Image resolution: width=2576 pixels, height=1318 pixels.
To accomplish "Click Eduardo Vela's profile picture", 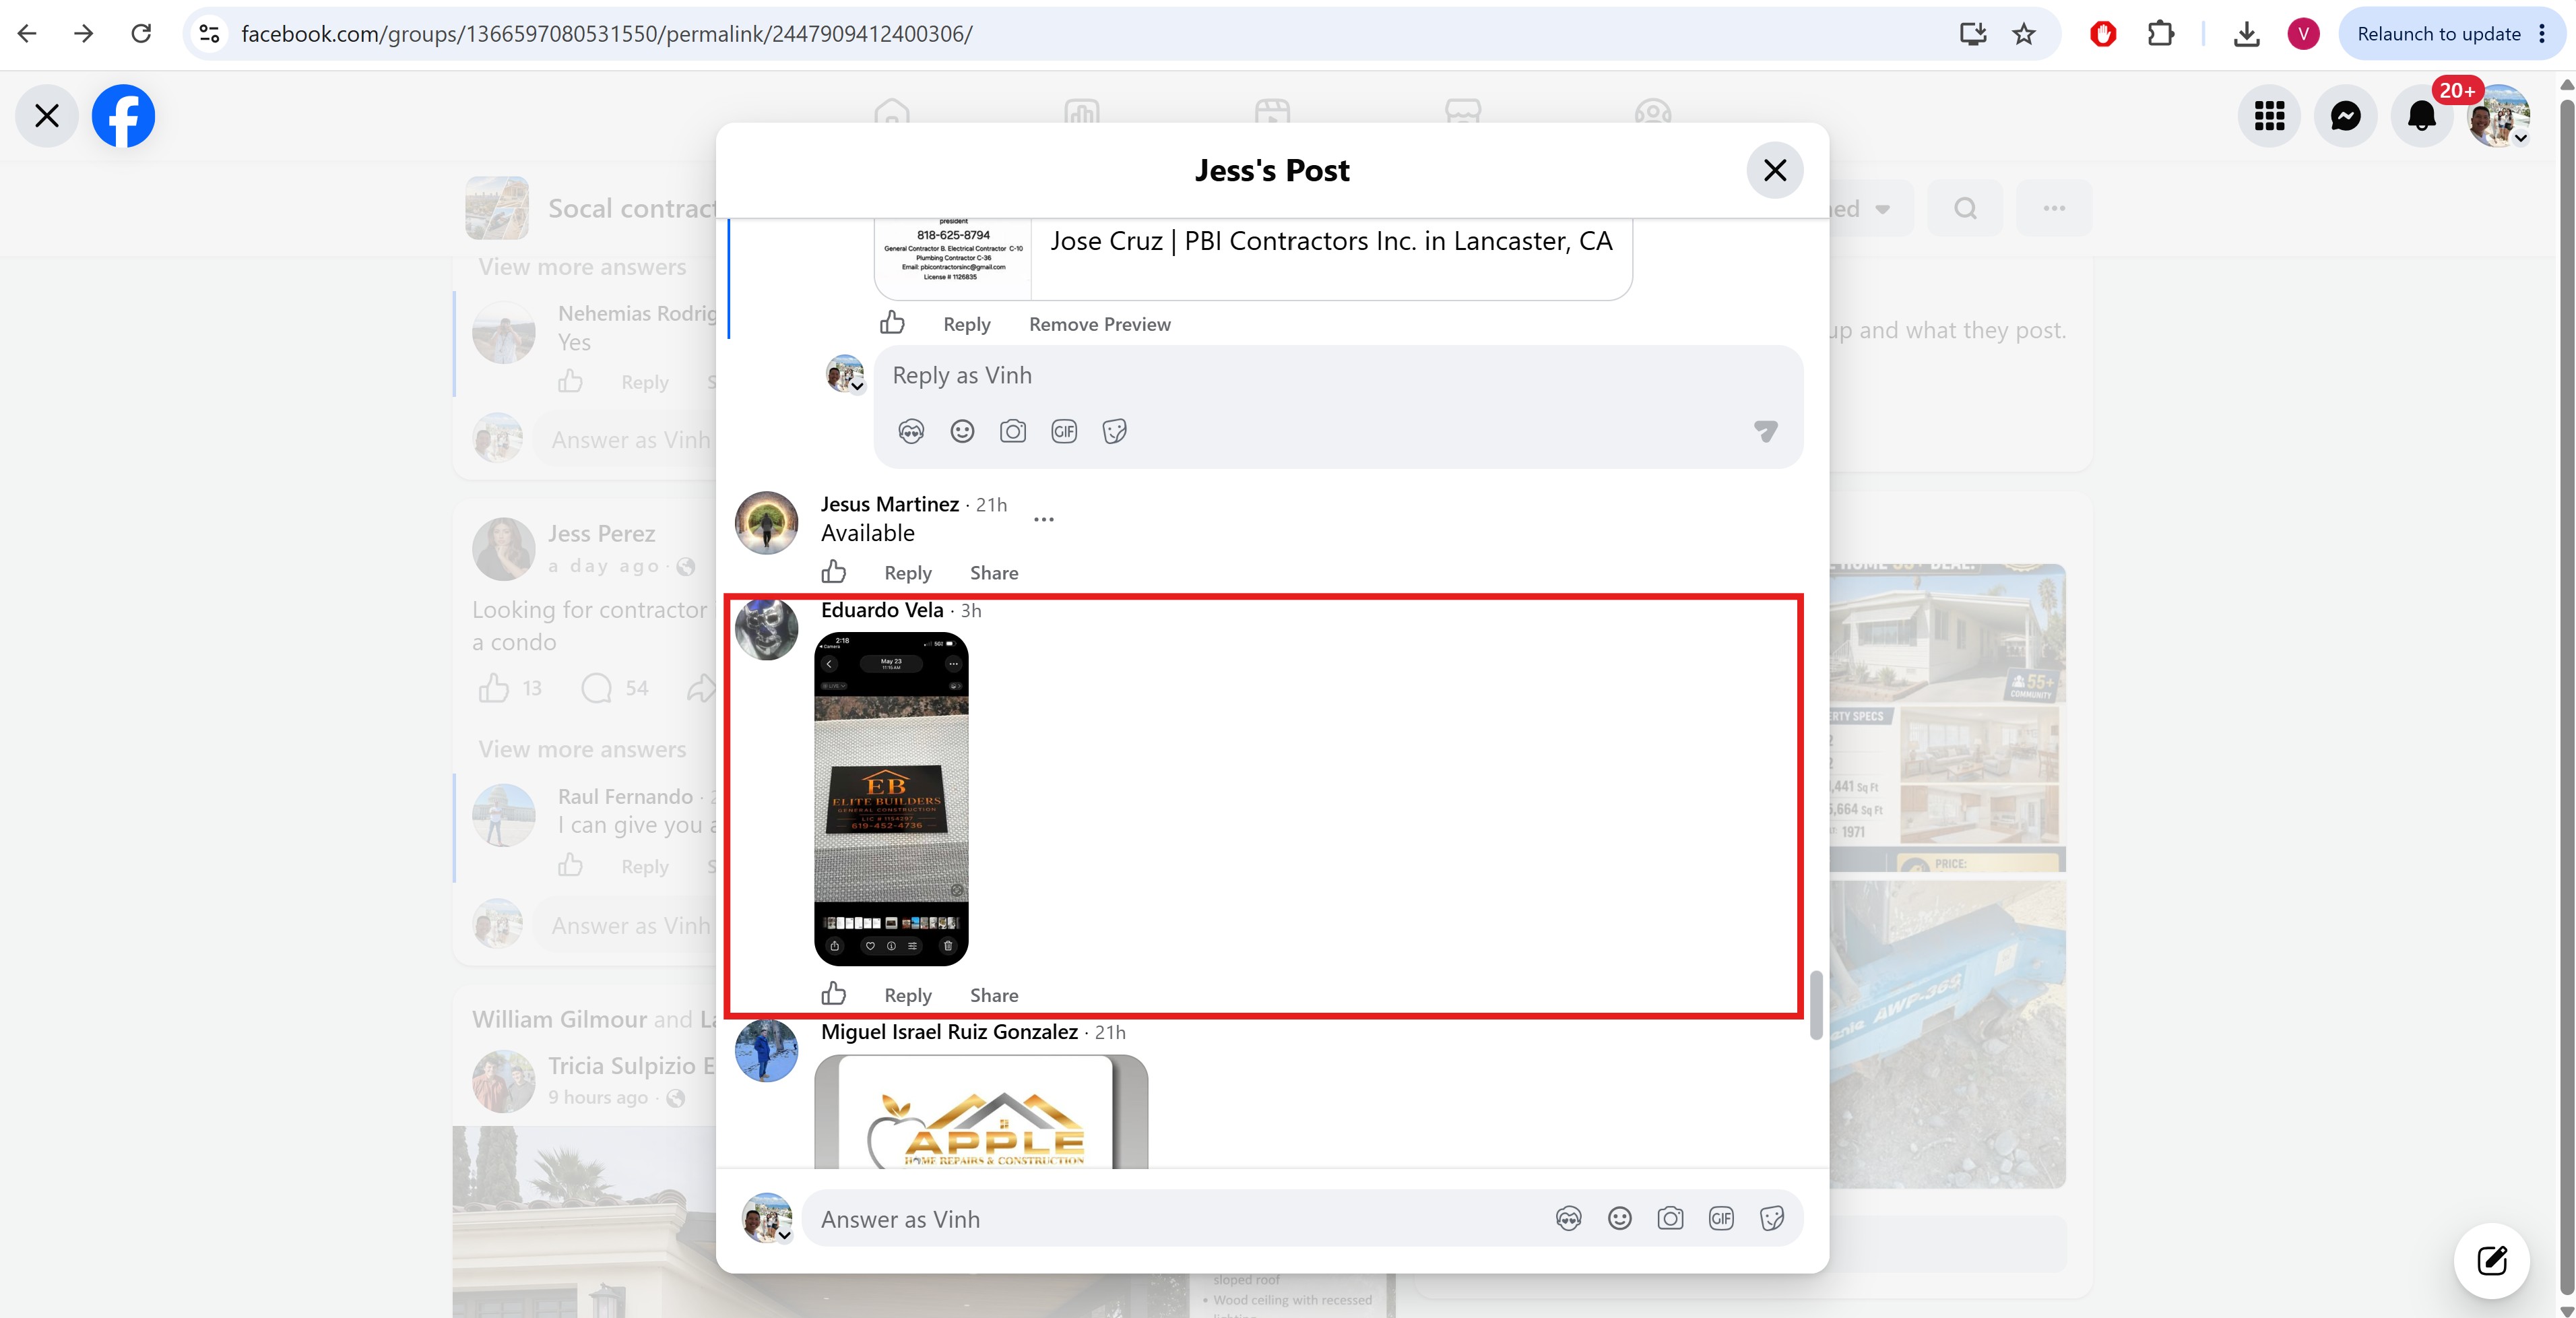I will [x=766, y=628].
